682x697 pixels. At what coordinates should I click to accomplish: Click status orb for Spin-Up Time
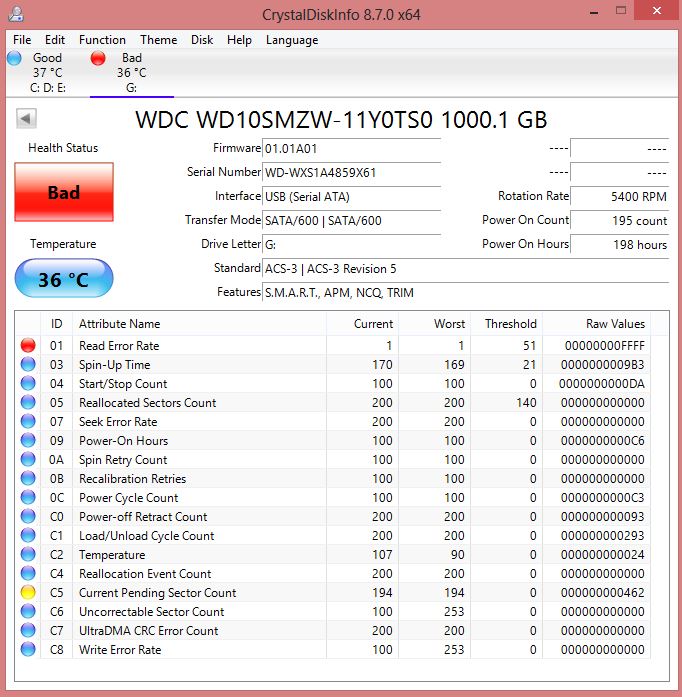[28, 365]
